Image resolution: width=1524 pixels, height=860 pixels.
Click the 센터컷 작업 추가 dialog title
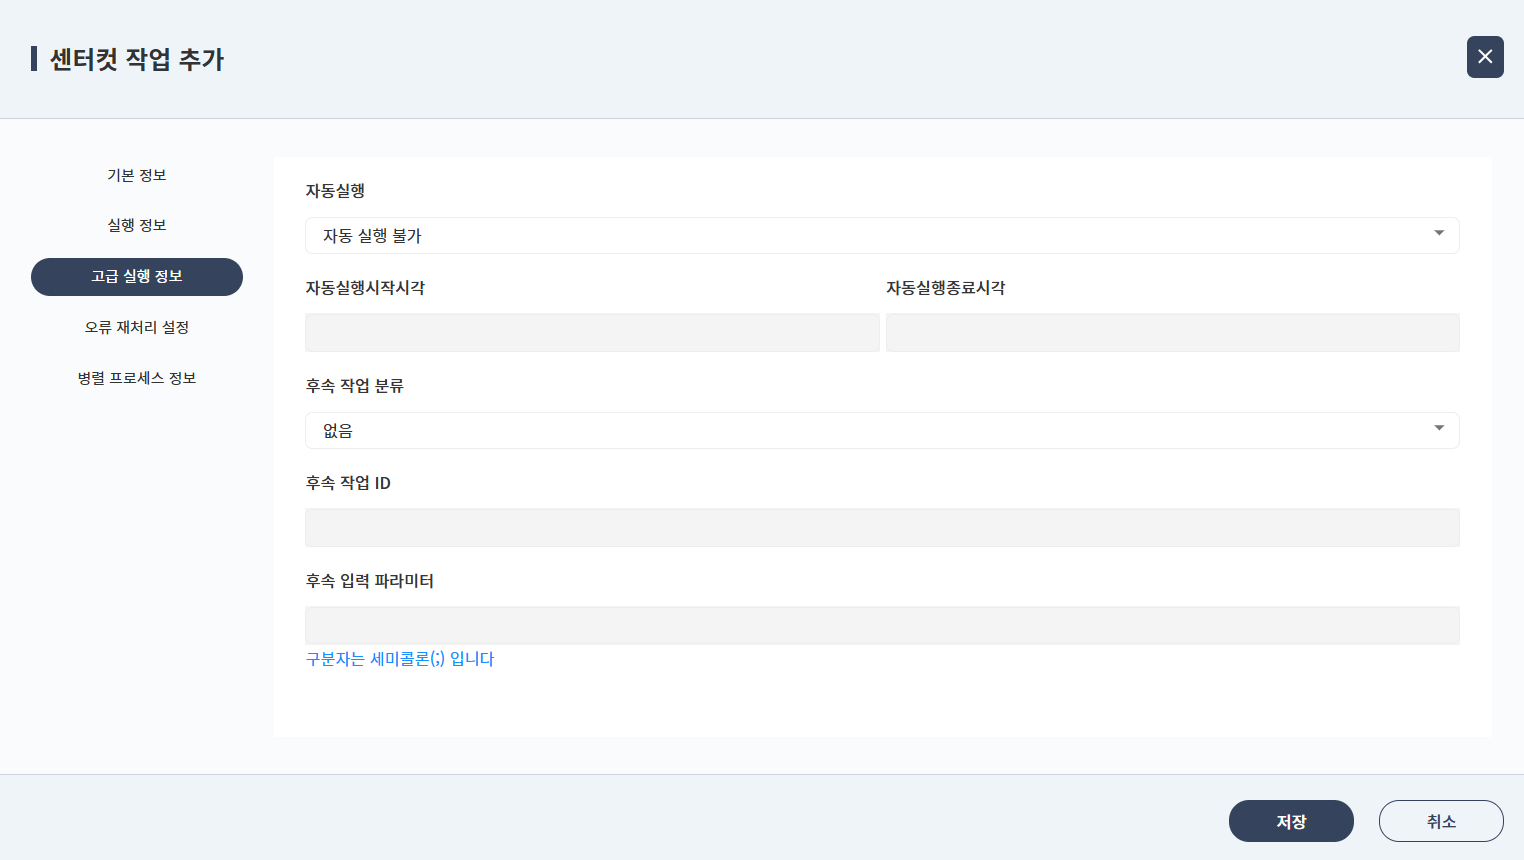click(x=137, y=59)
